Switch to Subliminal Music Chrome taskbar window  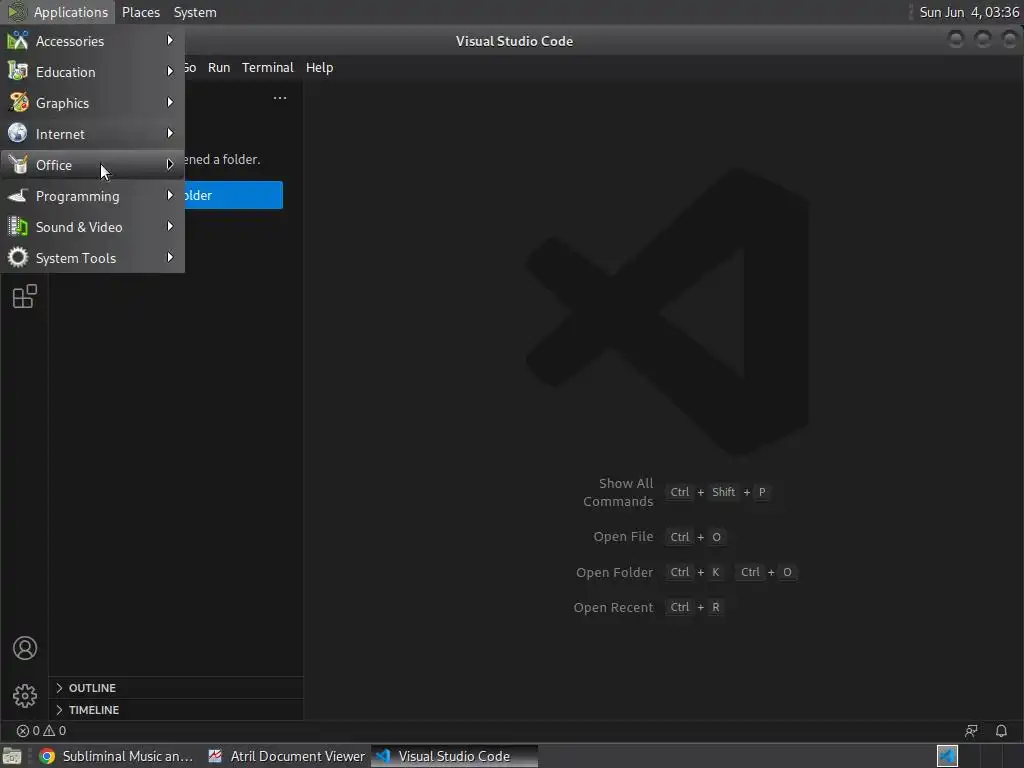click(x=116, y=756)
